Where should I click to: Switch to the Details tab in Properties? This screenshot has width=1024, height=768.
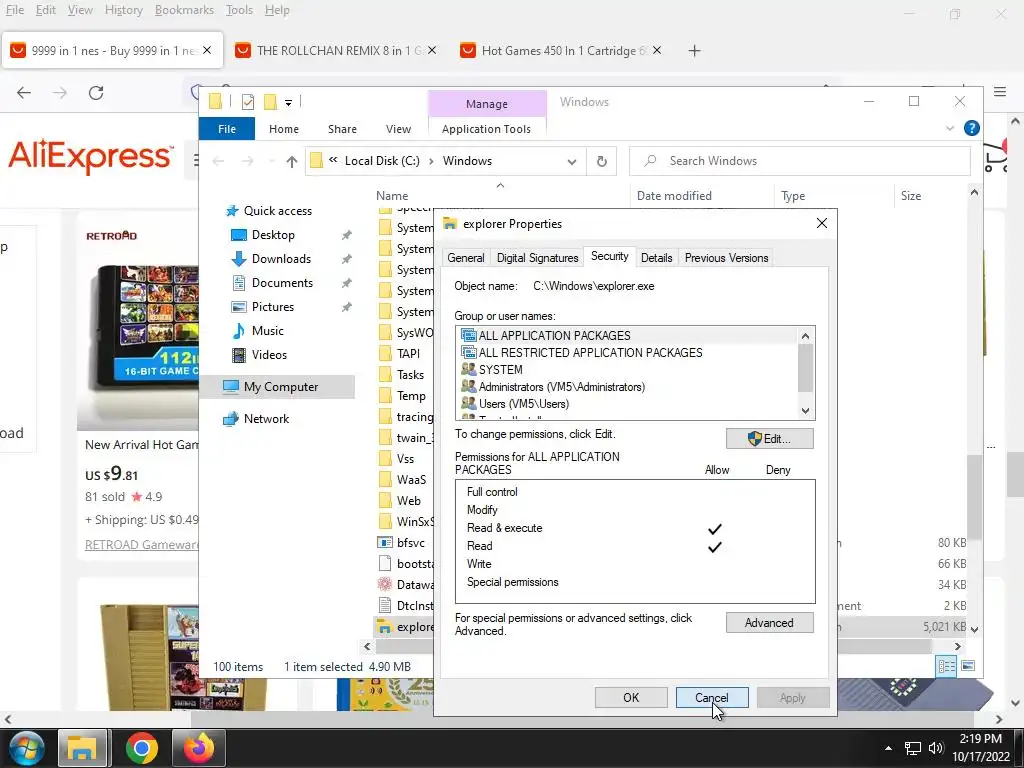(656, 258)
